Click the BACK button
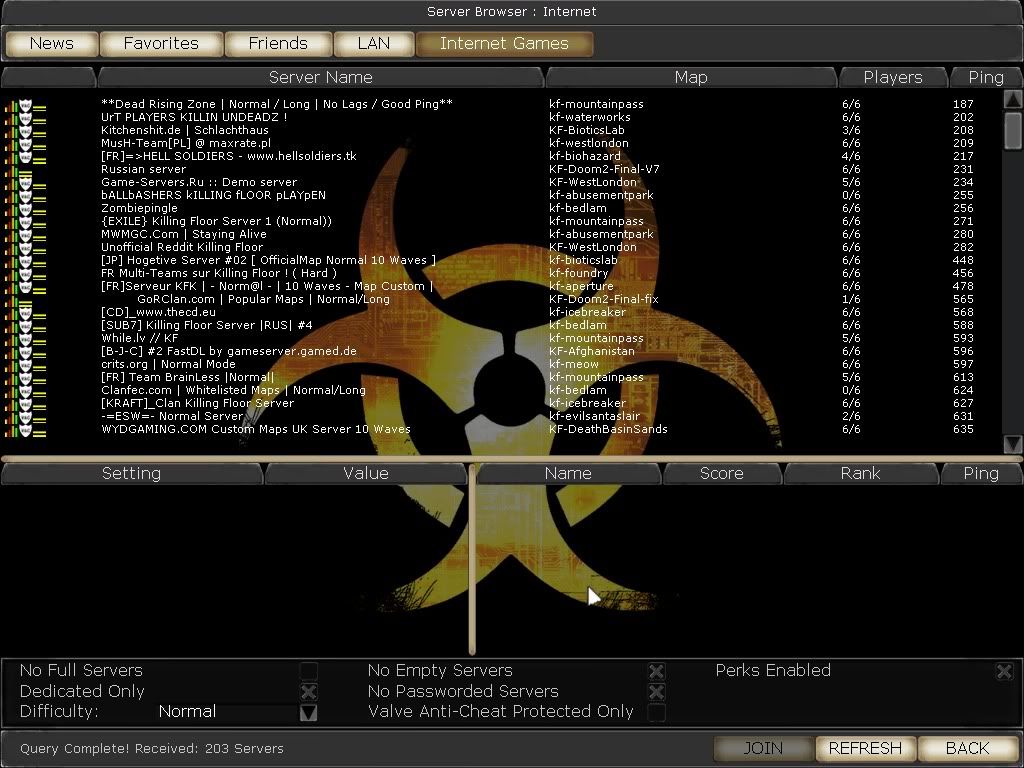 (967, 748)
